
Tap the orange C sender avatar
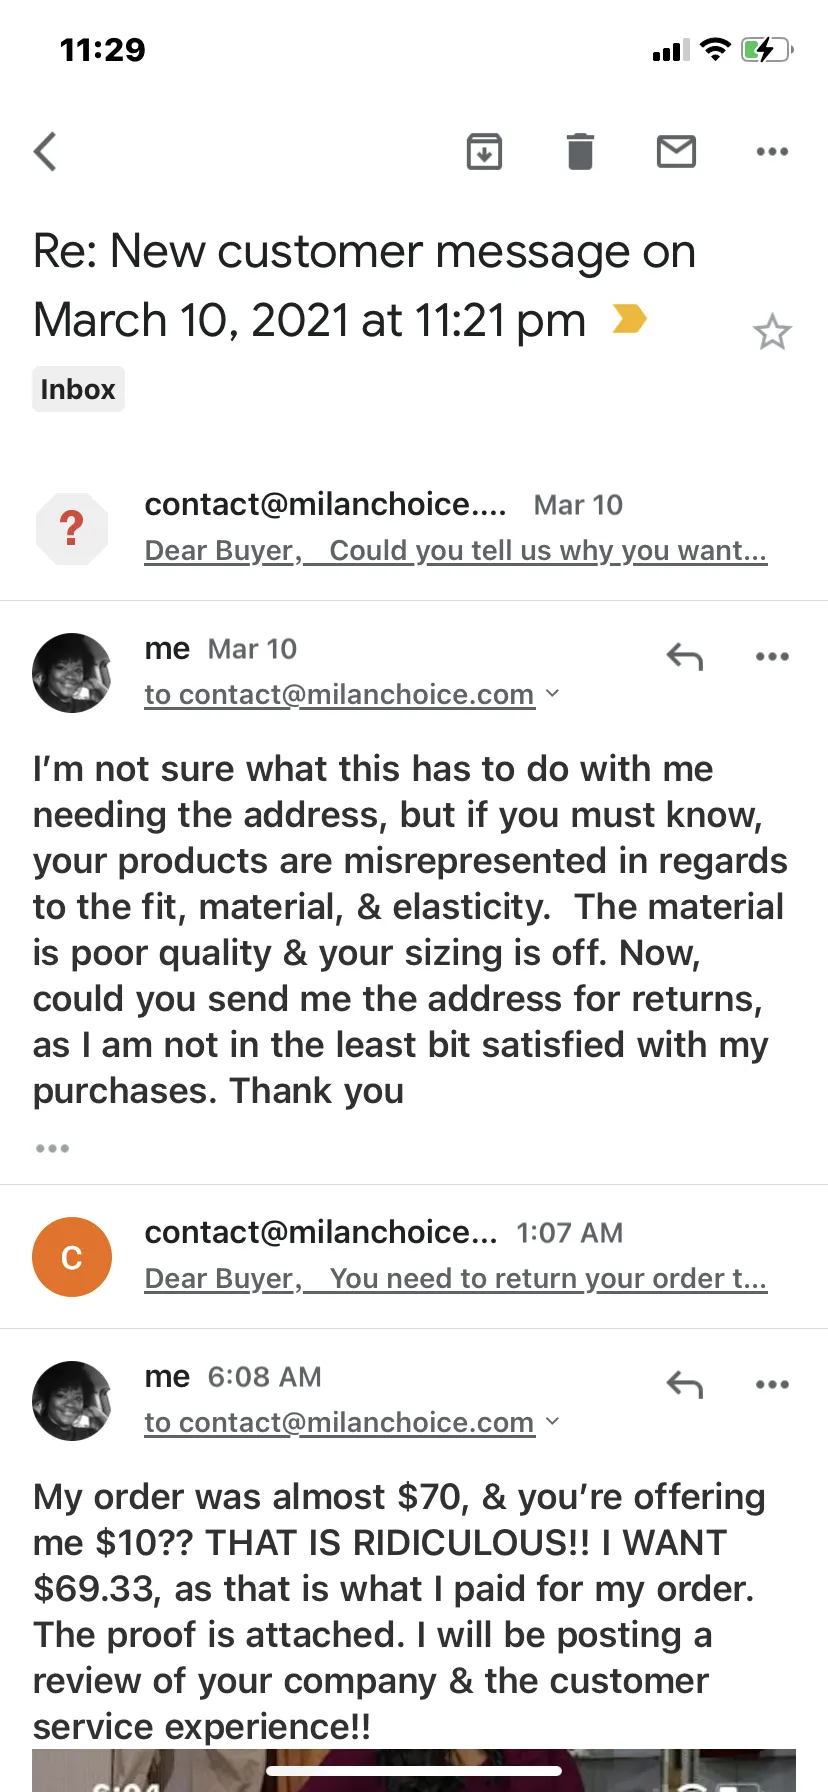(x=72, y=1257)
